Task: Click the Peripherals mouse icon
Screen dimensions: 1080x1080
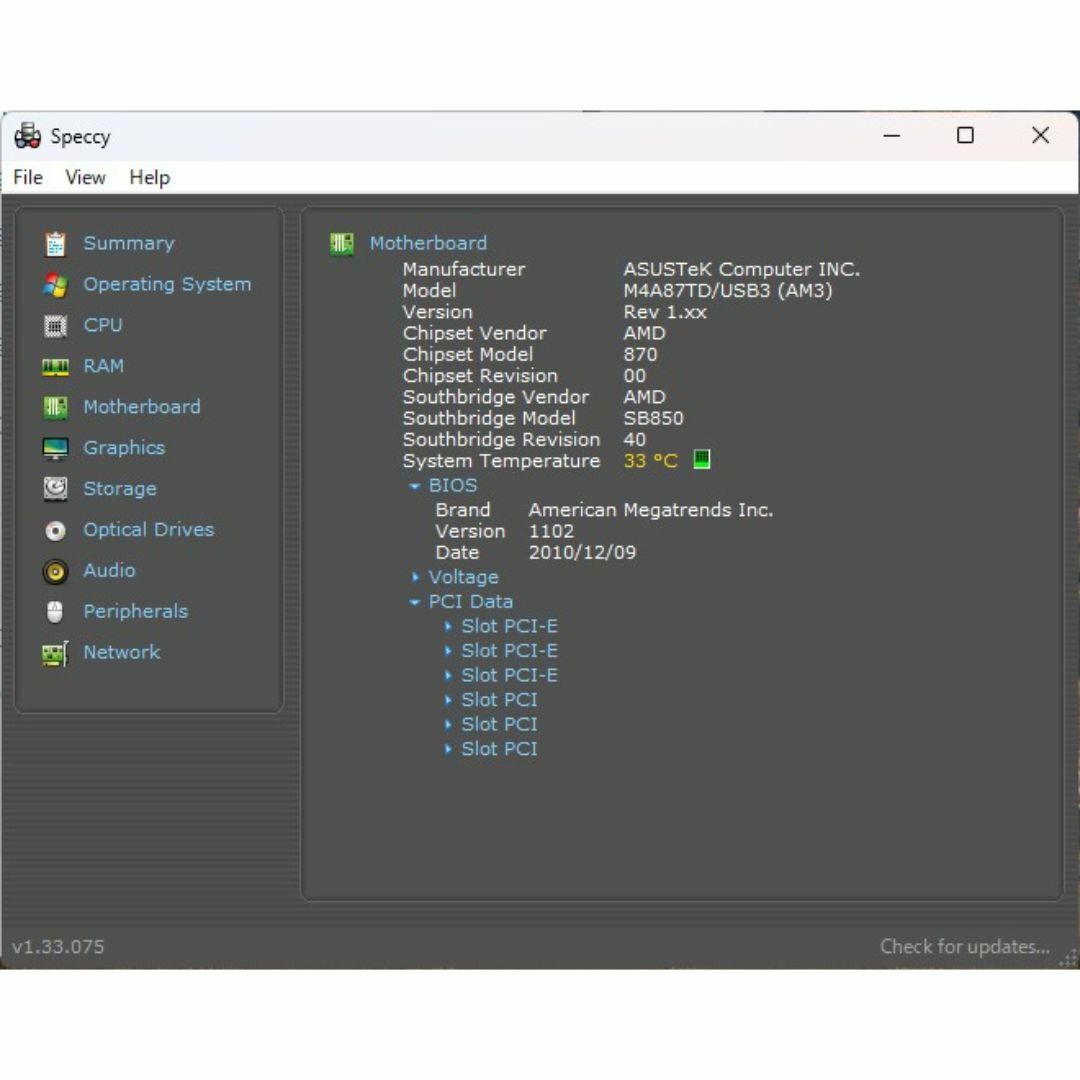Action: (x=55, y=612)
